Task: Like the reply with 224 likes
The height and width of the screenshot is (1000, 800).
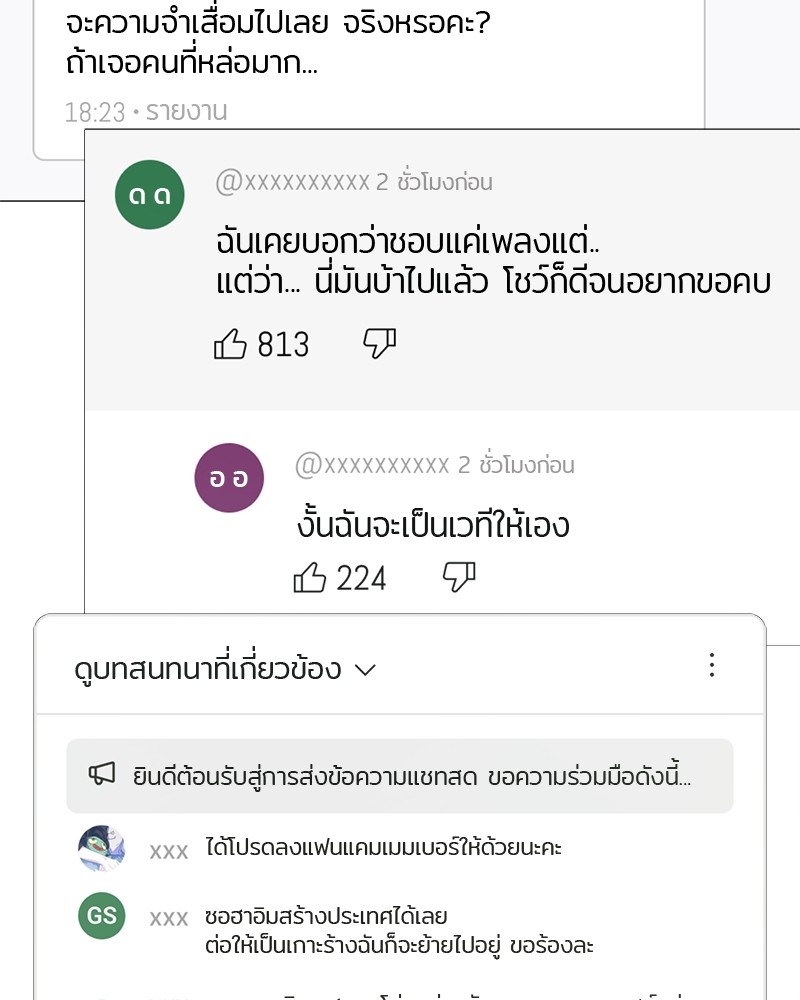Action: tap(310, 578)
